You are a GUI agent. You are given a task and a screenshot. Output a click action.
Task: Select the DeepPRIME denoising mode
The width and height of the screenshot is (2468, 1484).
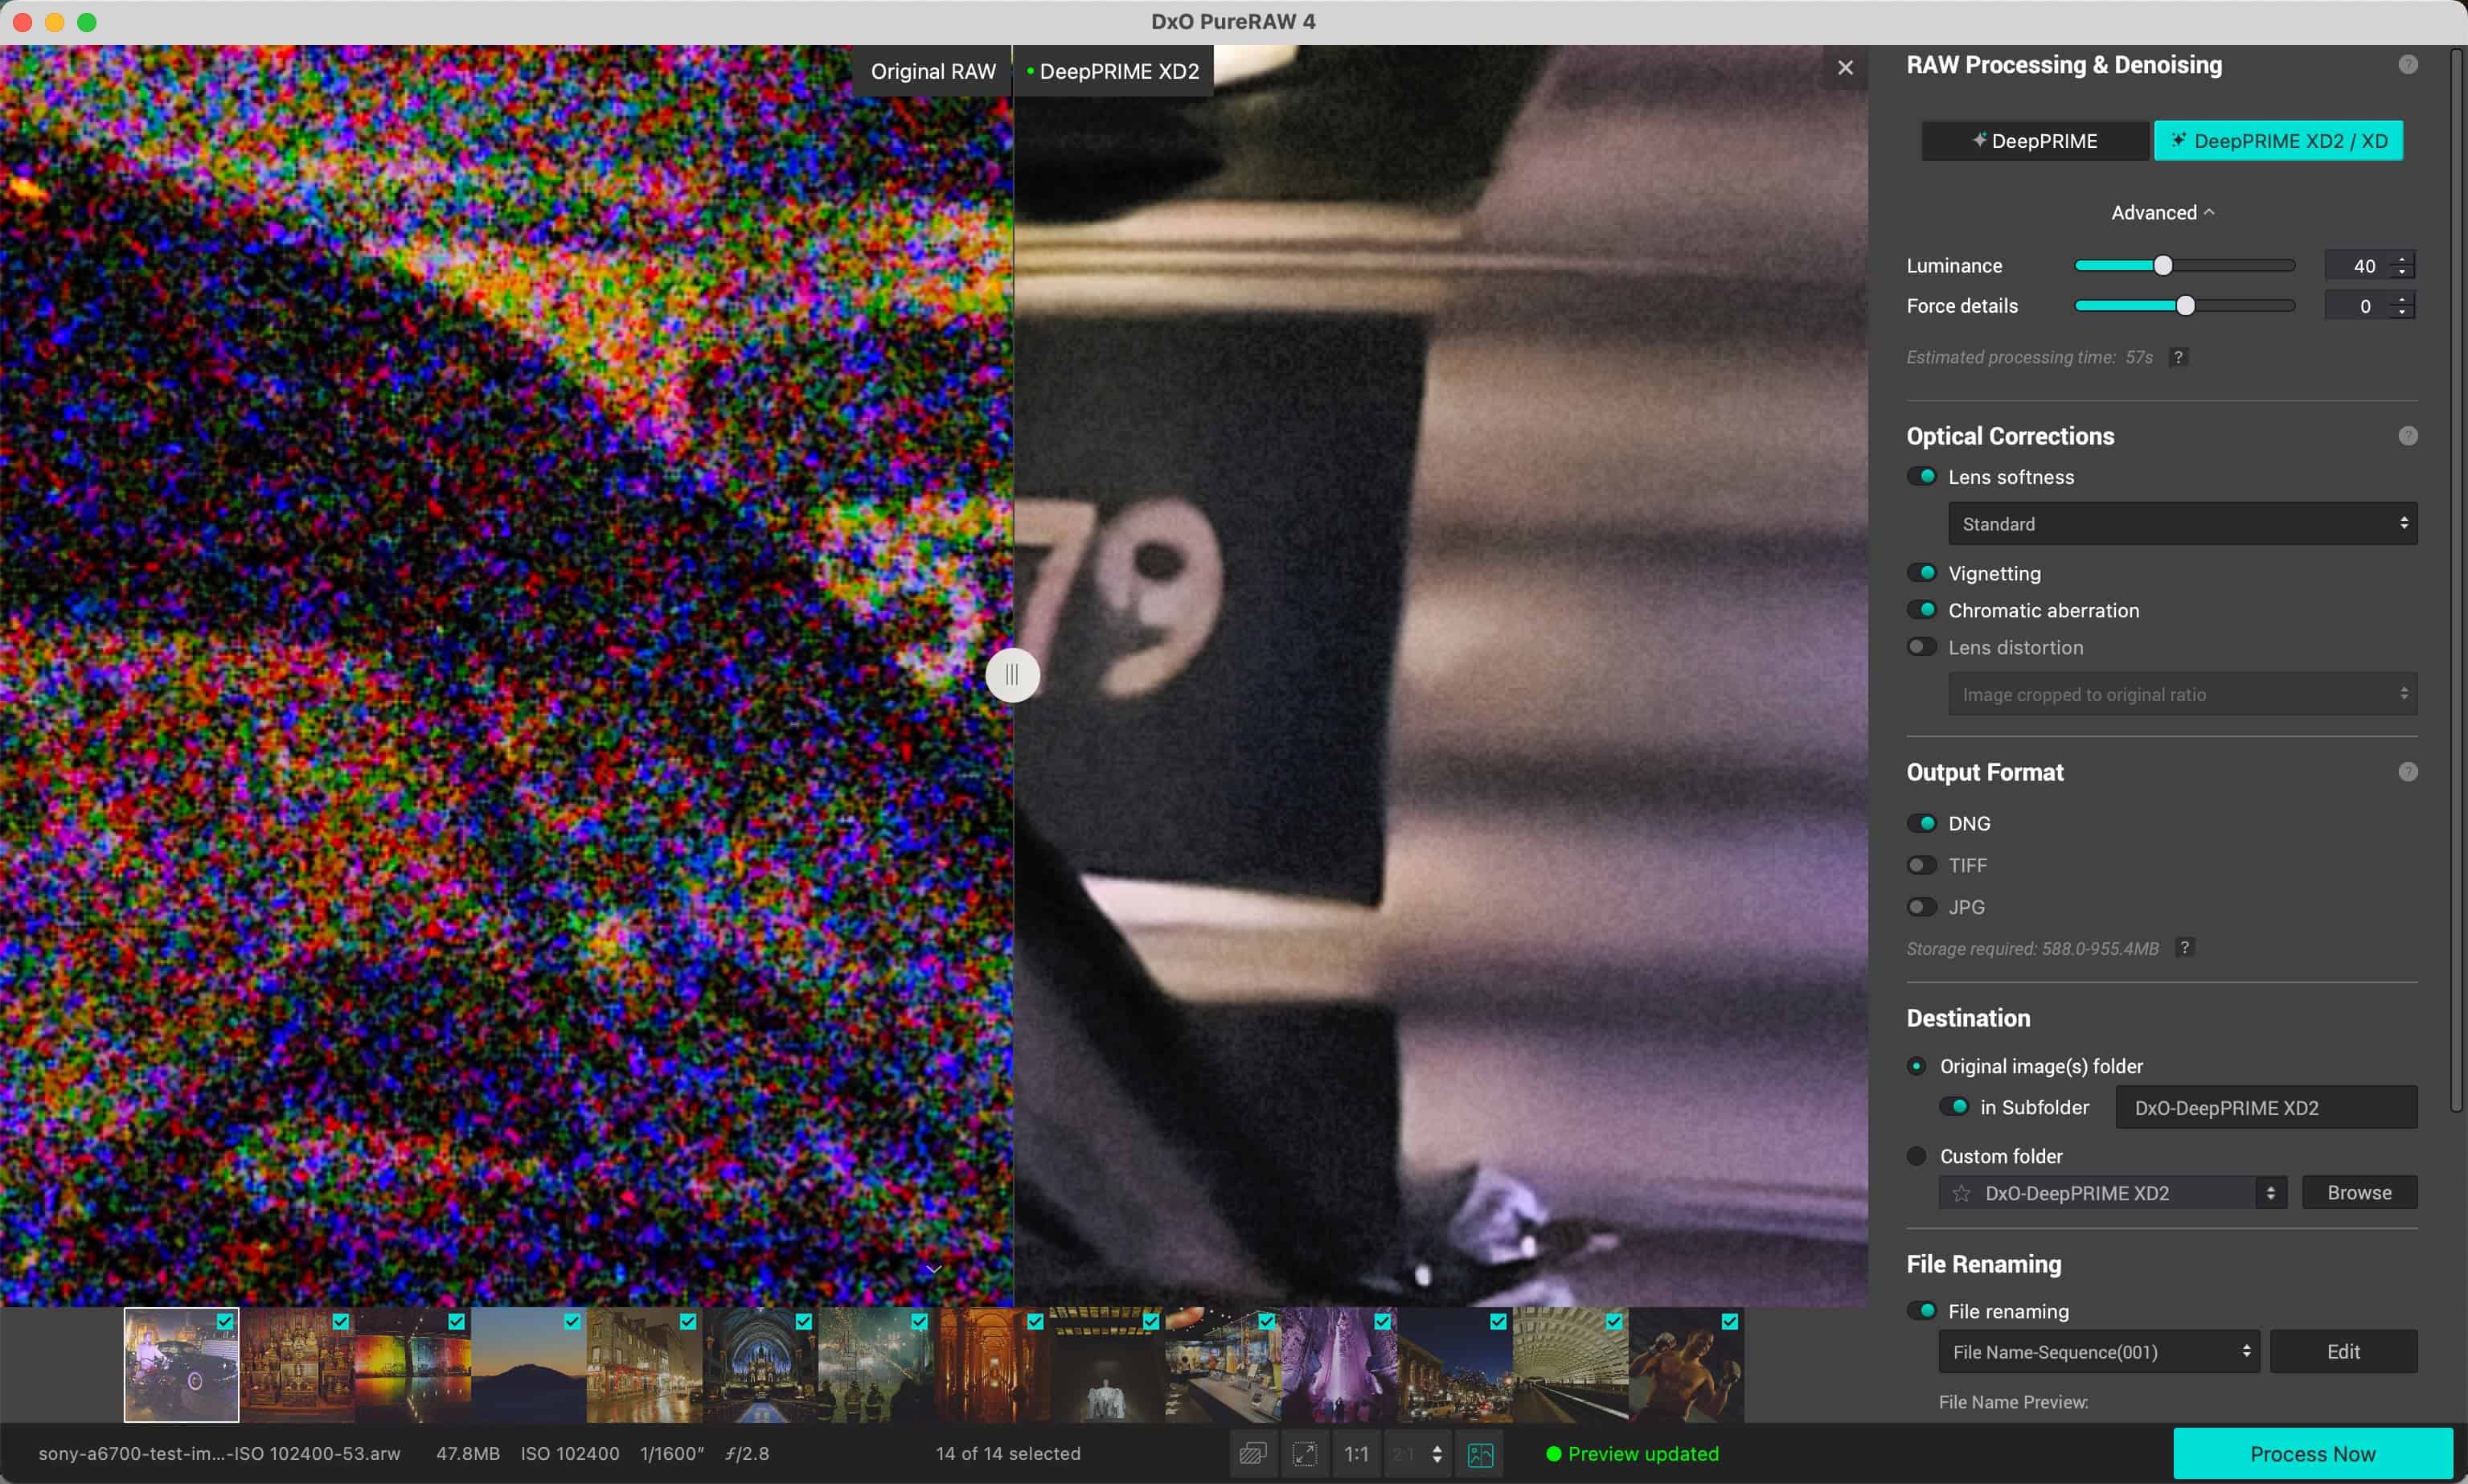[2034, 141]
